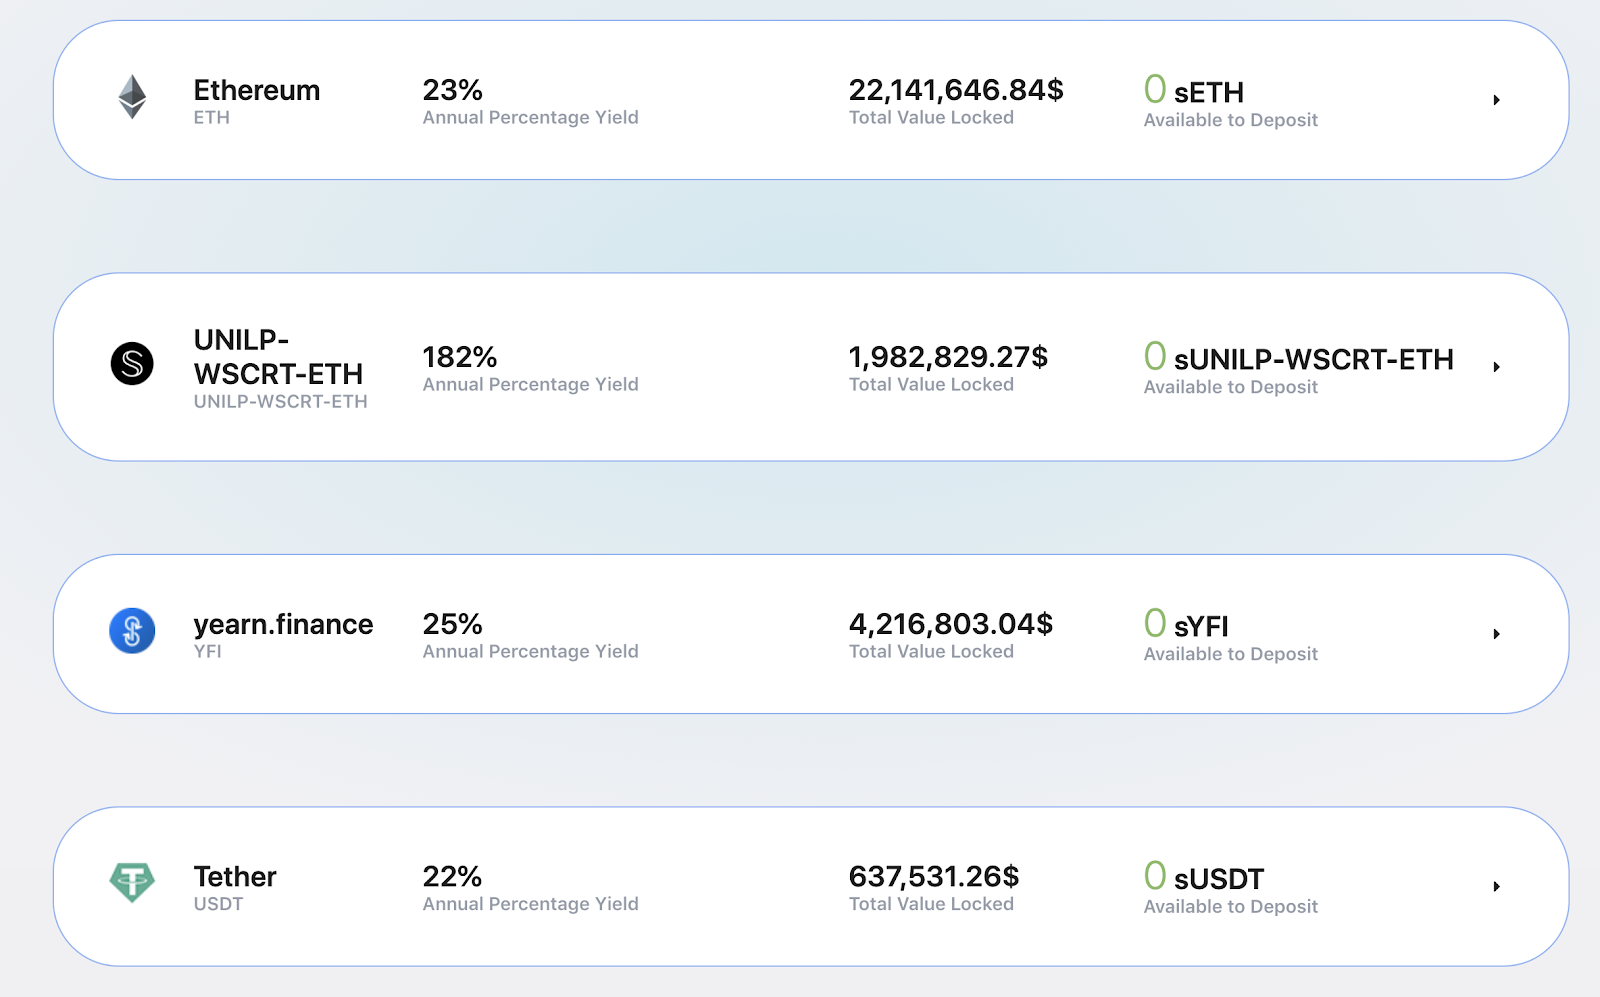Click the 22% yield value
Viewport: 1600px width, 997px height.
tap(453, 877)
